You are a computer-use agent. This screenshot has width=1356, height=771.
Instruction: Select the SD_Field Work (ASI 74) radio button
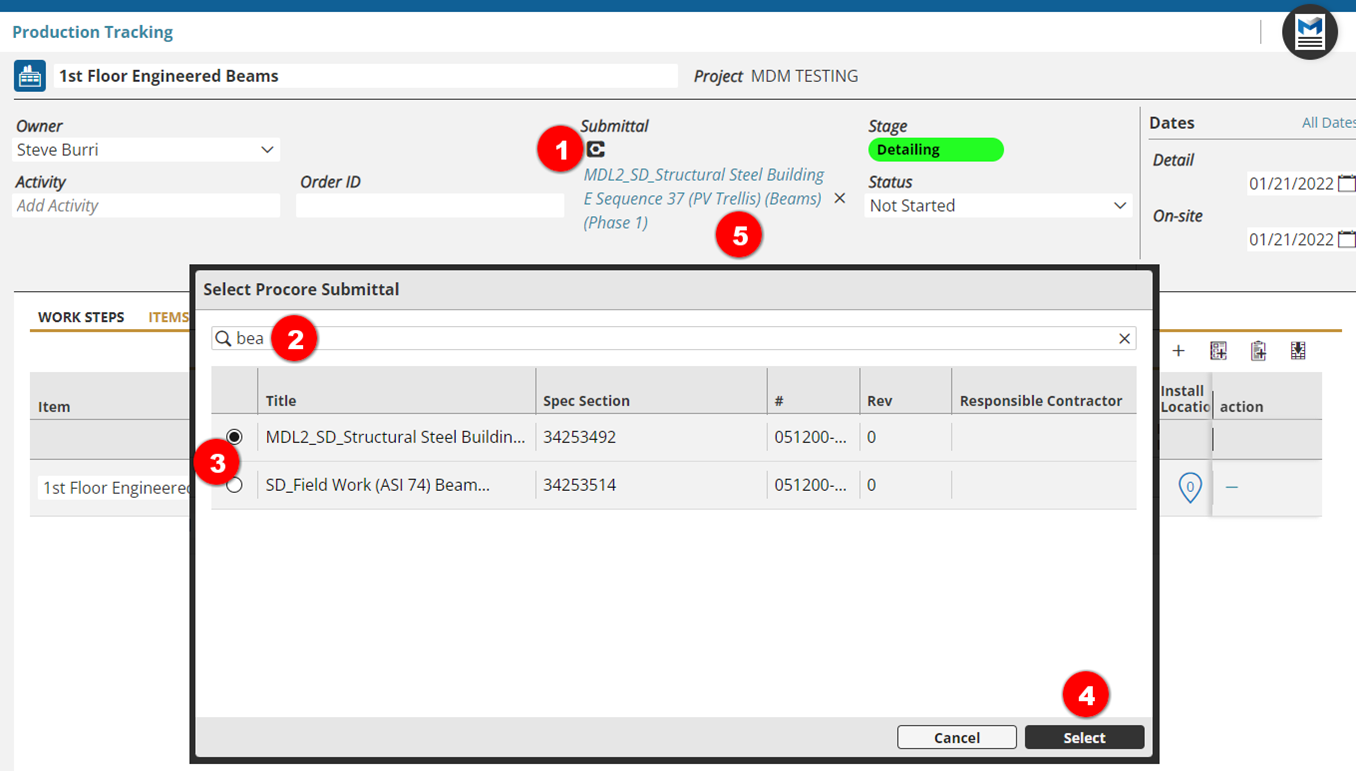pyautogui.click(x=234, y=485)
